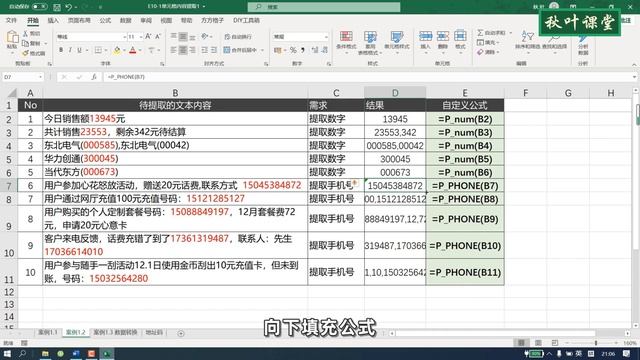Apply the yellow fill color bucket

click(117, 51)
